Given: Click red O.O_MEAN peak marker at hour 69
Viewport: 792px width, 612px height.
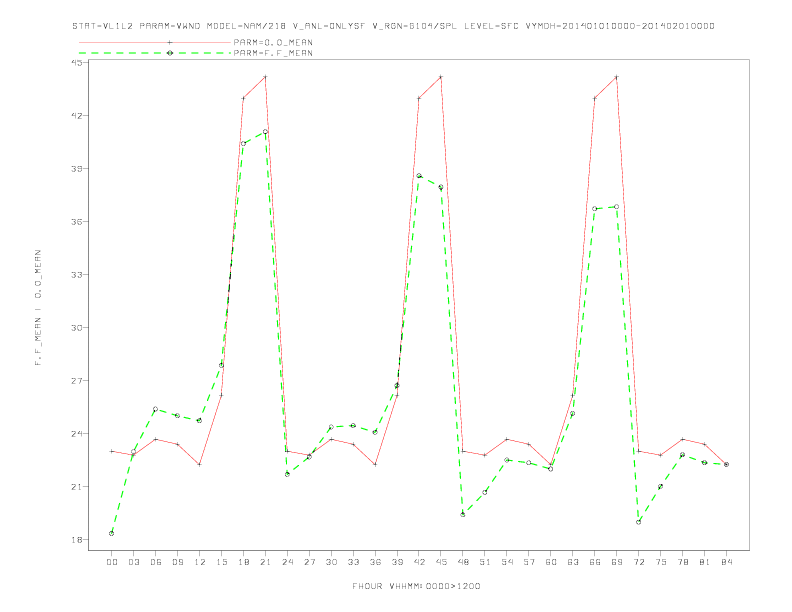Looking at the screenshot, I should 617,77.
